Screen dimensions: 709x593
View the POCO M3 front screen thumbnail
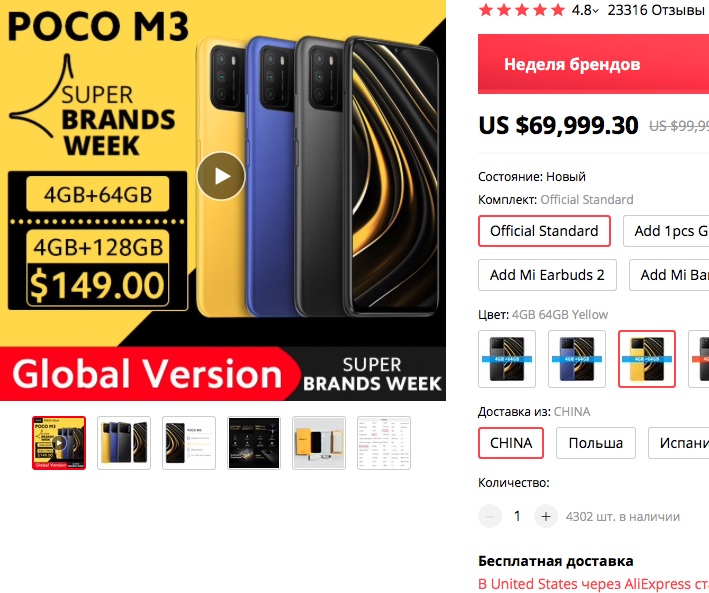click(189, 443)
